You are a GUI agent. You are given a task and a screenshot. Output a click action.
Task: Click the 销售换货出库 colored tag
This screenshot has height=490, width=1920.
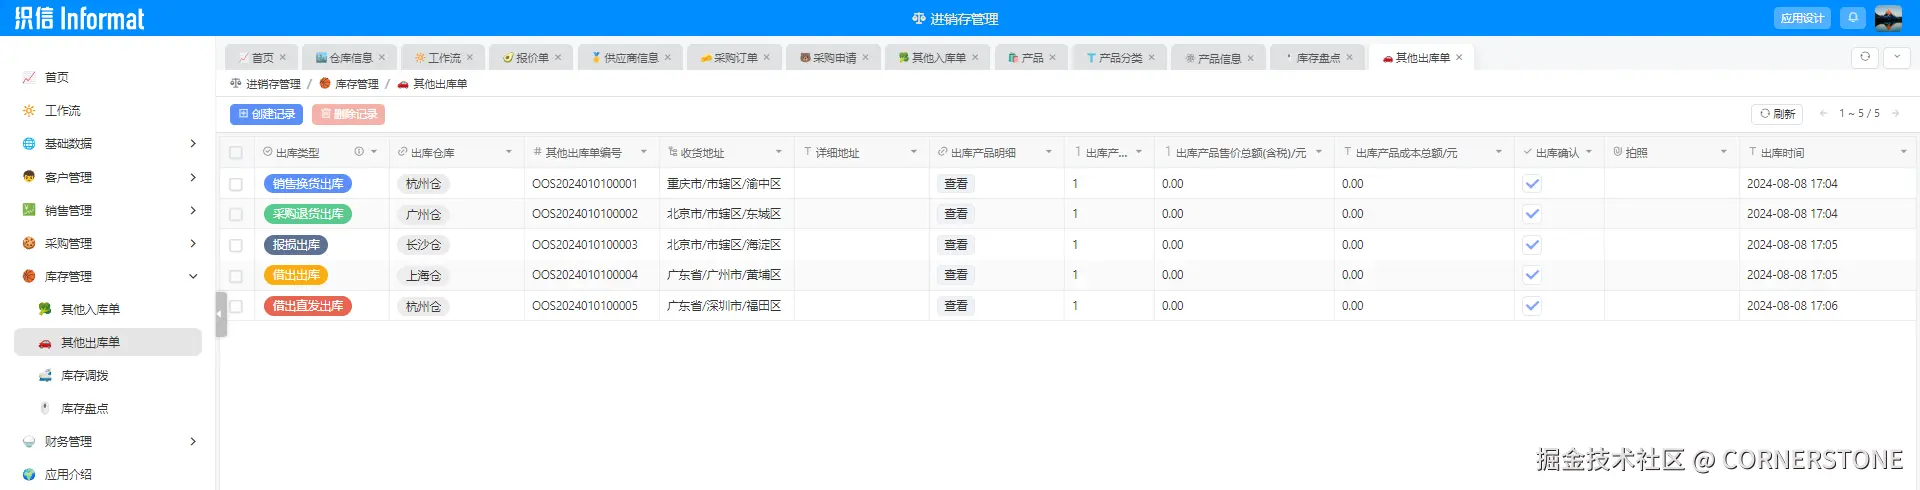pos(308,184)
